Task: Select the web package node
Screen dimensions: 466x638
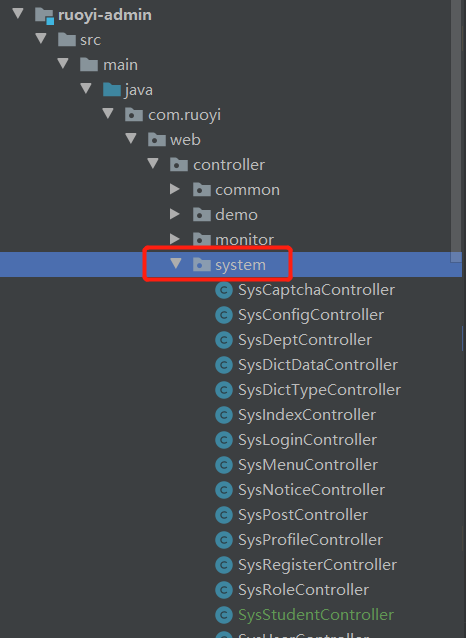Action: click(185, 140)
